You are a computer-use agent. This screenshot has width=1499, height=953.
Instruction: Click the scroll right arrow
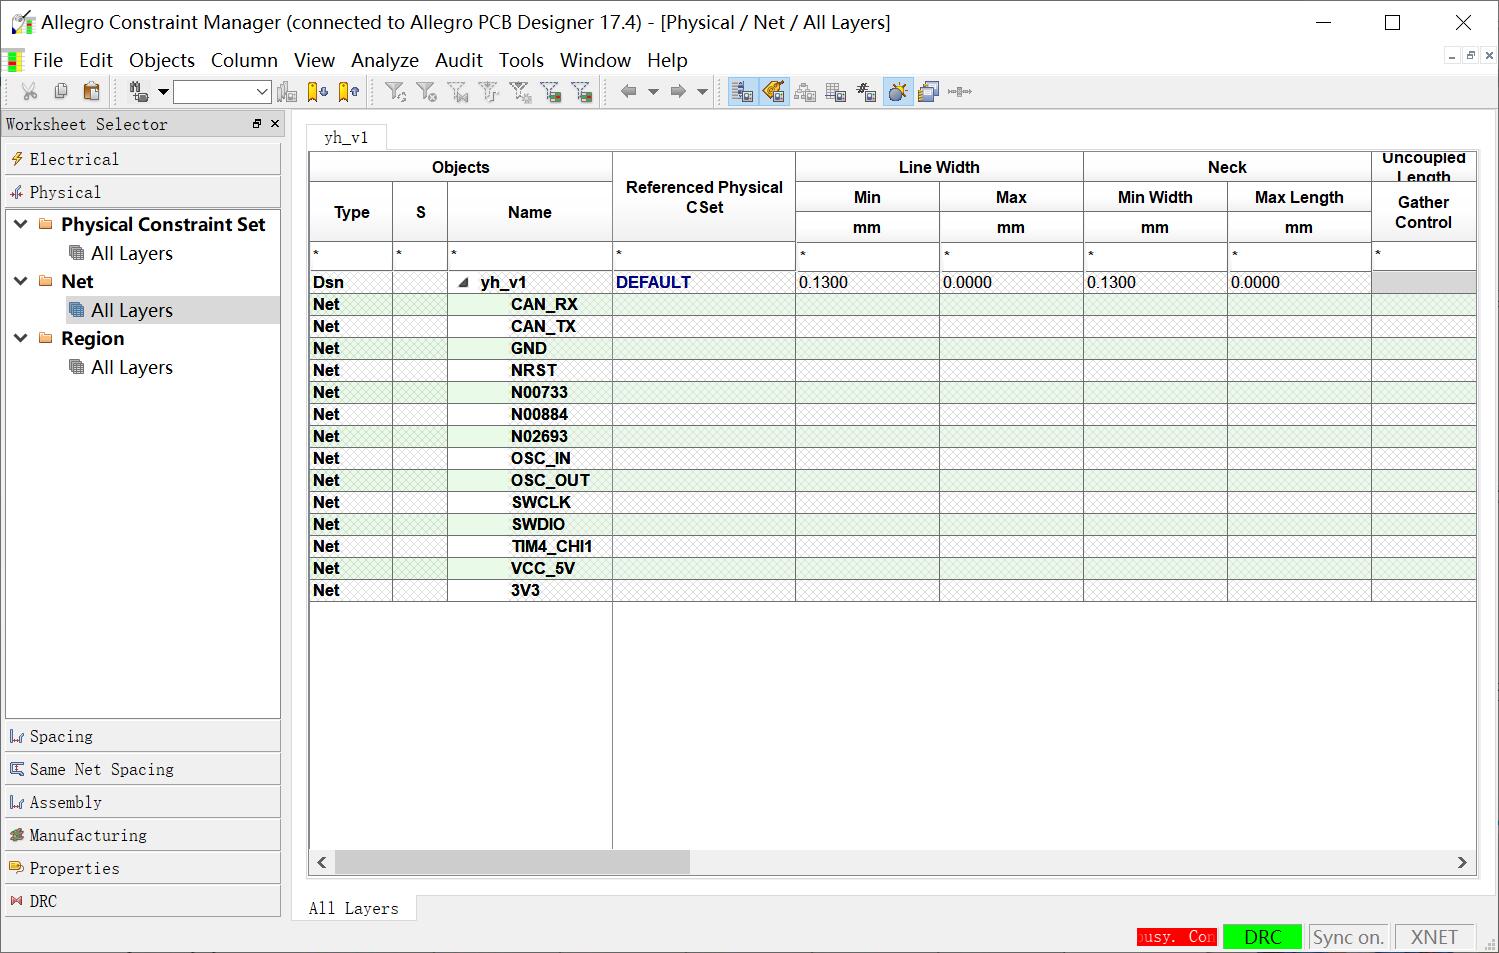tap(1462, 862)
